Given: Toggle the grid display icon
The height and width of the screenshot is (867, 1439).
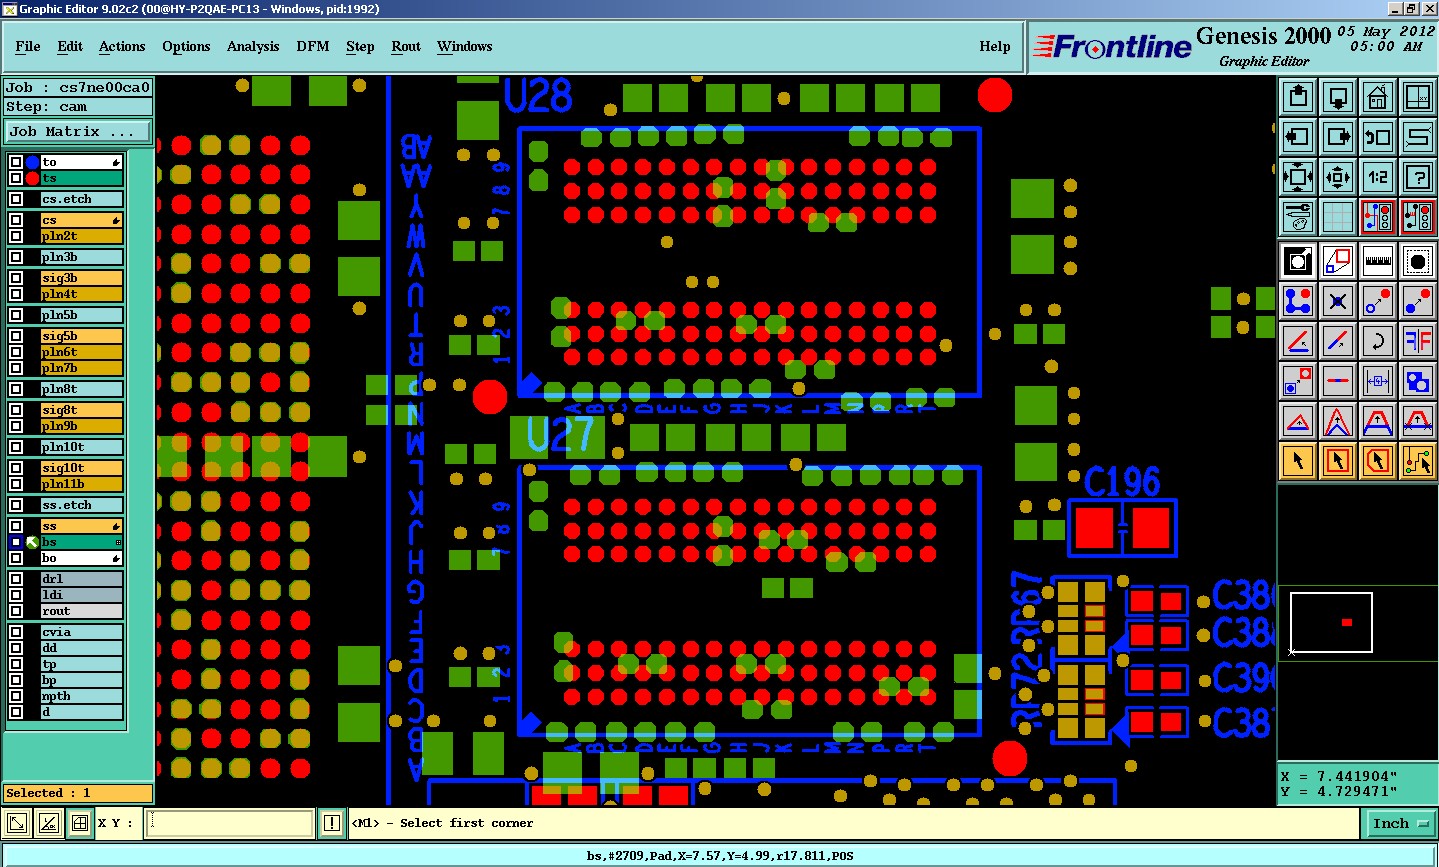Looking at the screenshot, I should coord(1338,217).
